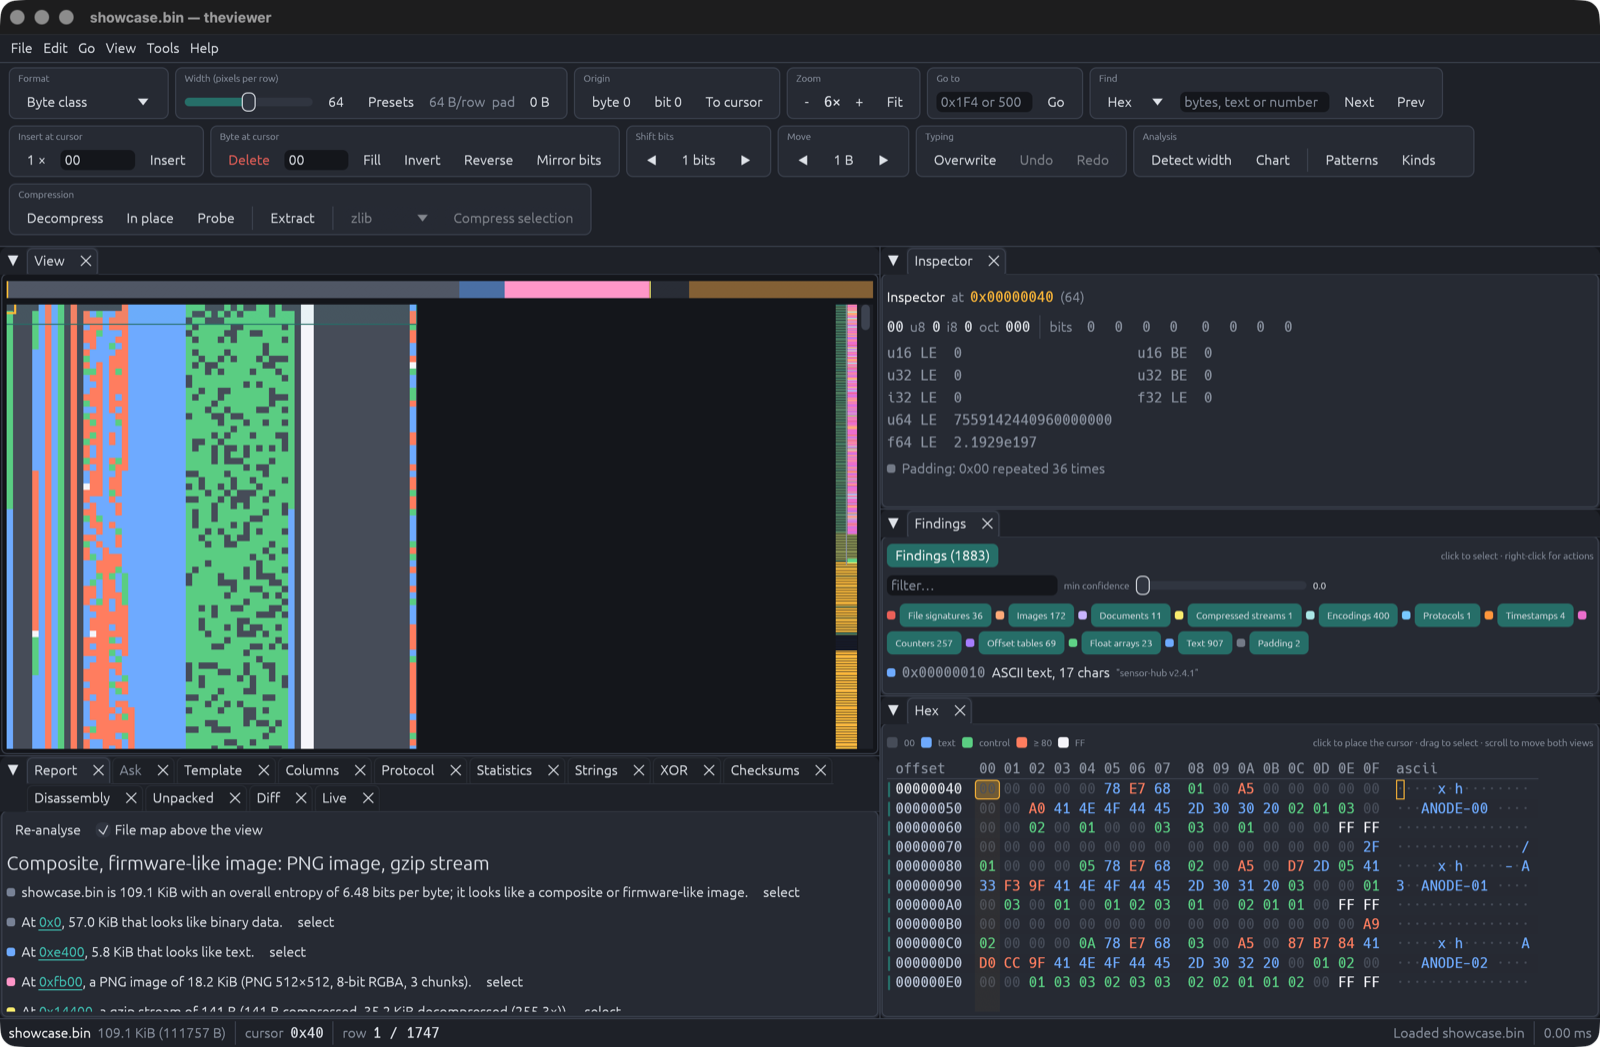Toggle the File signatures 36 filter chip
The height and width of the screenshot is (1047, 1600).
point(944,616)
